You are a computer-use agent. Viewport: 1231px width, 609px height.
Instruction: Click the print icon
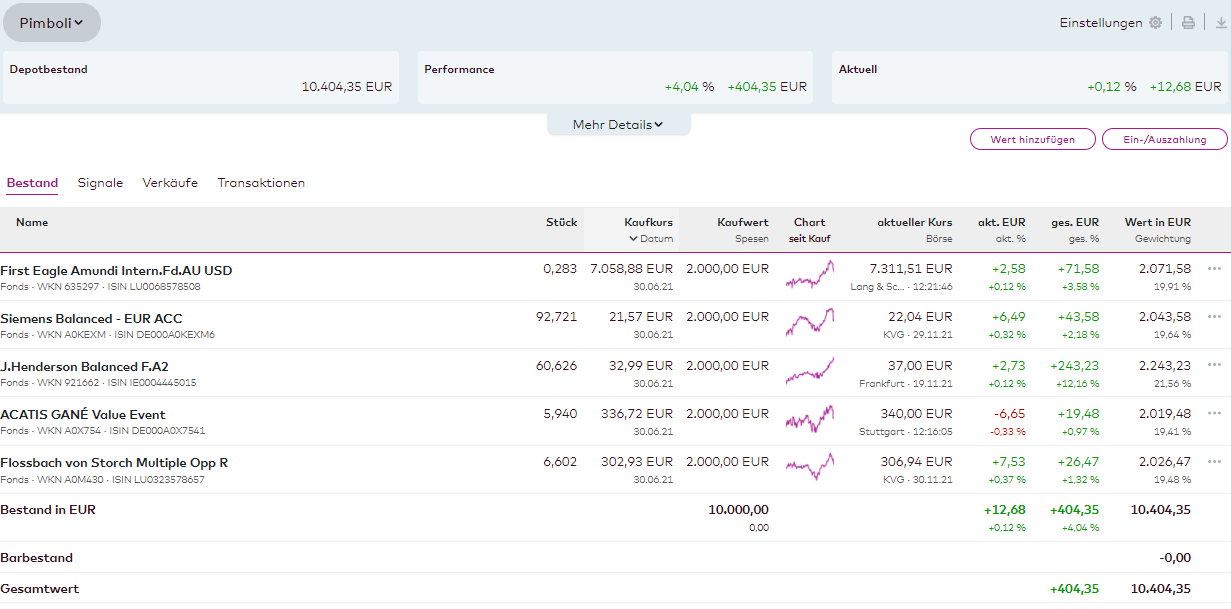coord(1188,23)
